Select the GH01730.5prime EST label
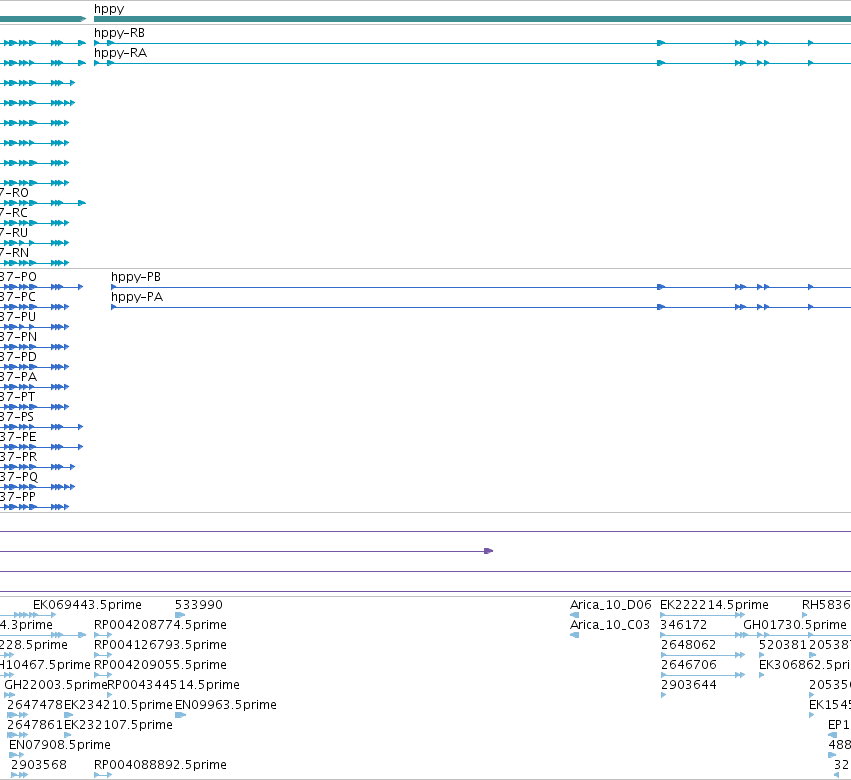This screenshot has height=780, width=851. 795,625
